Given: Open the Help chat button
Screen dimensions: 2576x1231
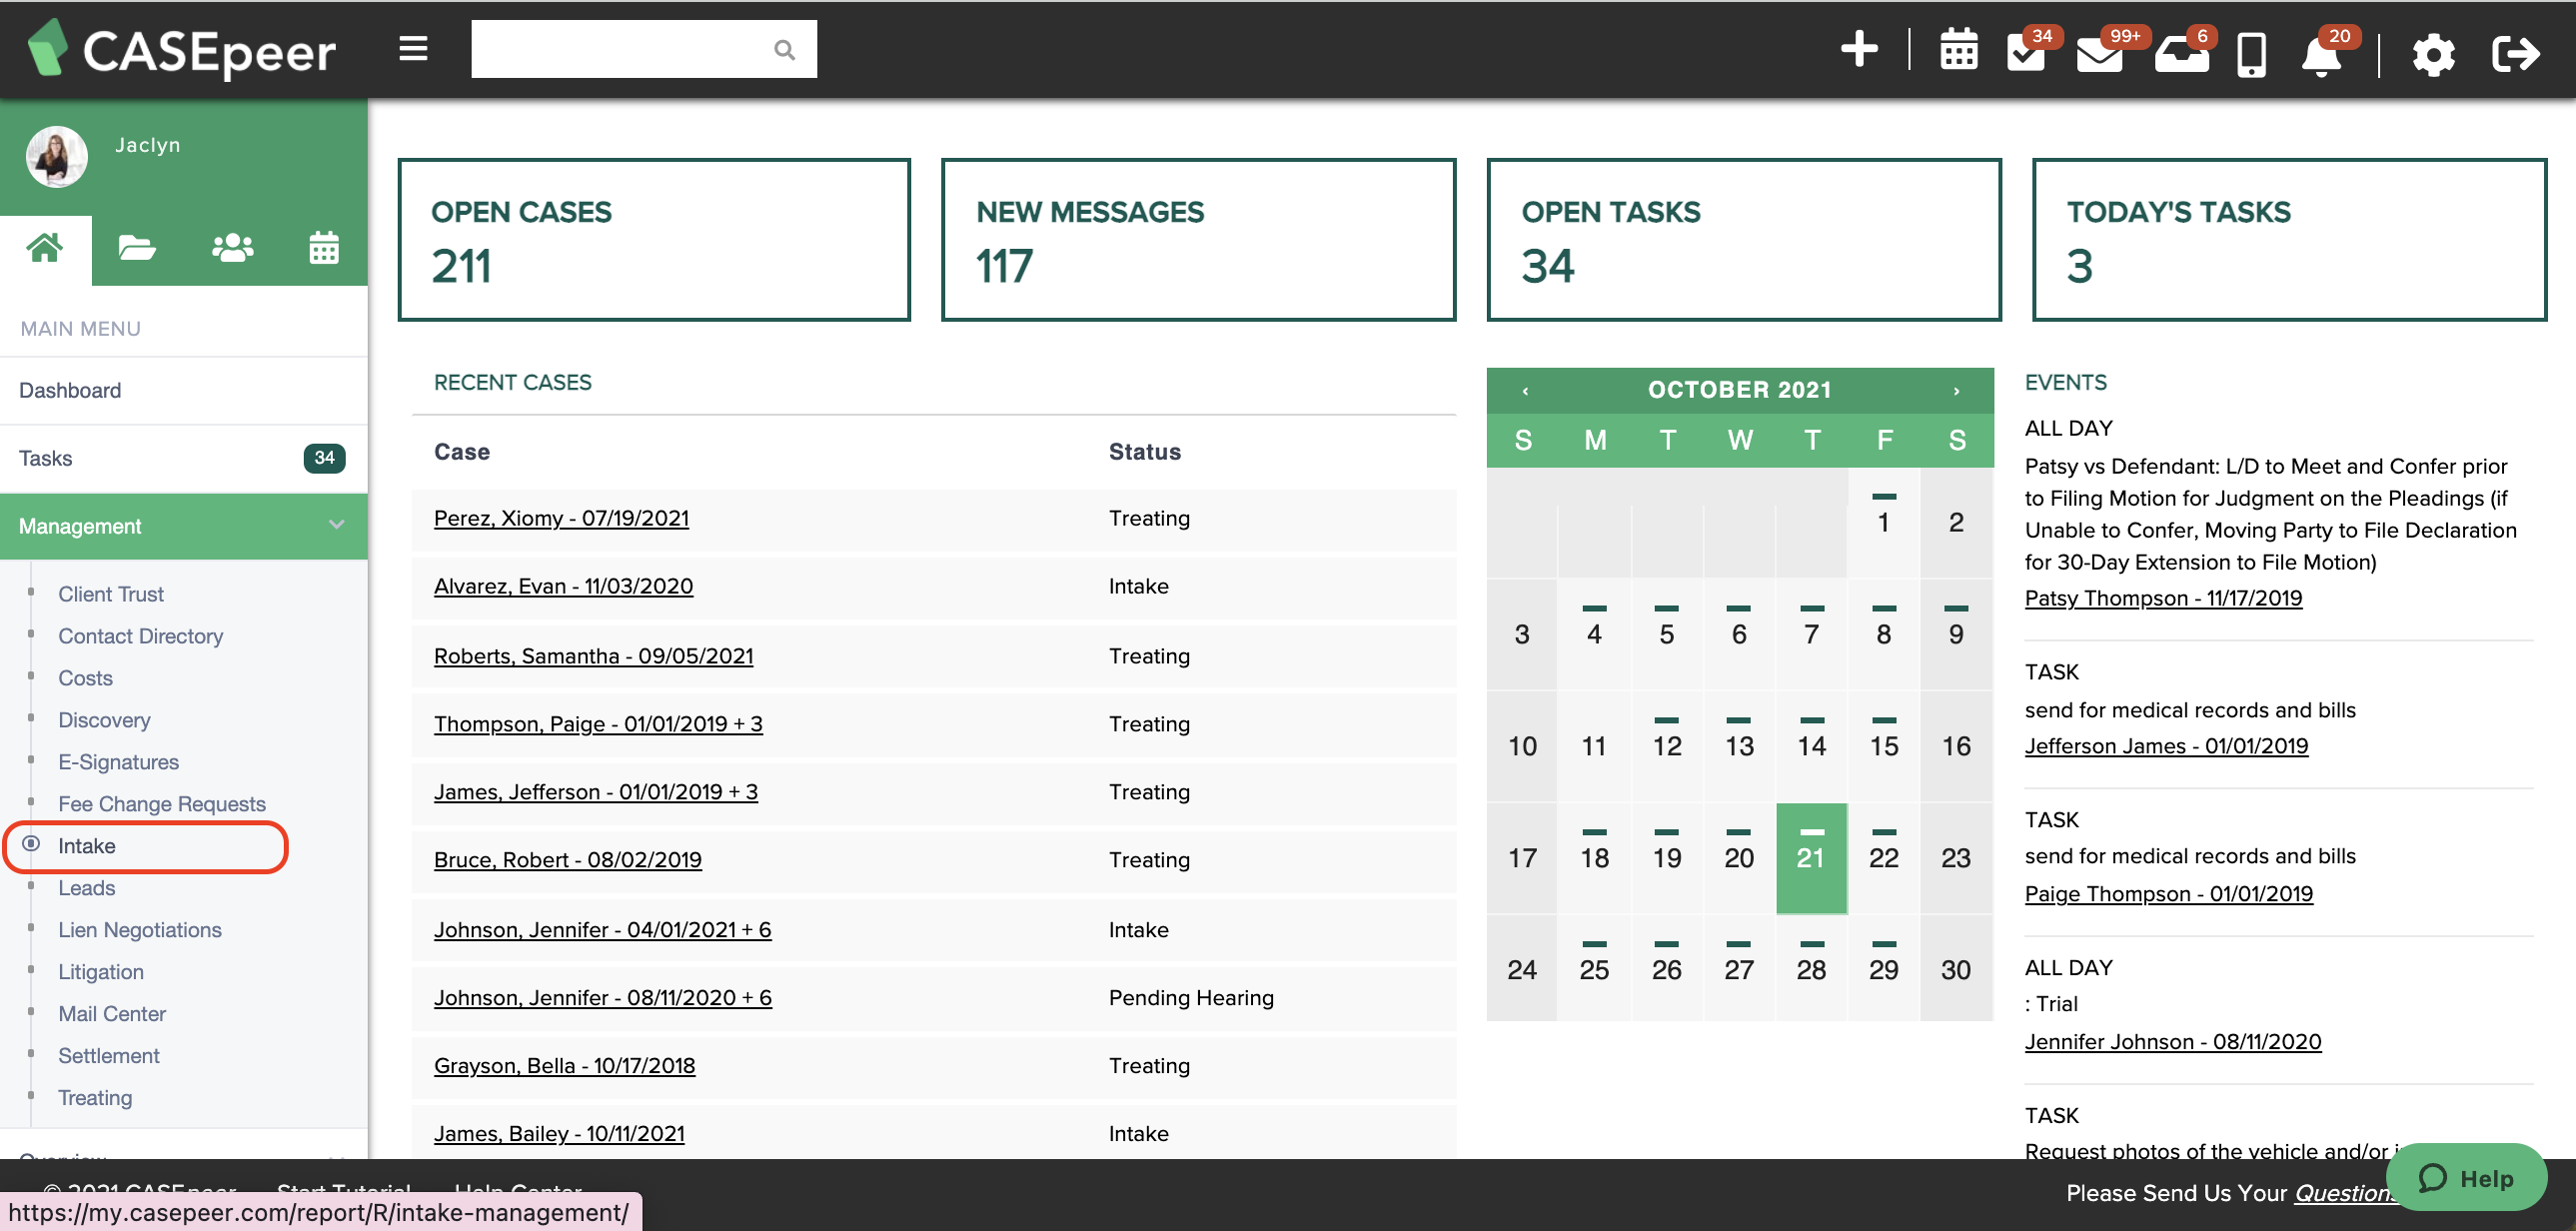Looking at the screenshot, I should coord(2466,1178).
